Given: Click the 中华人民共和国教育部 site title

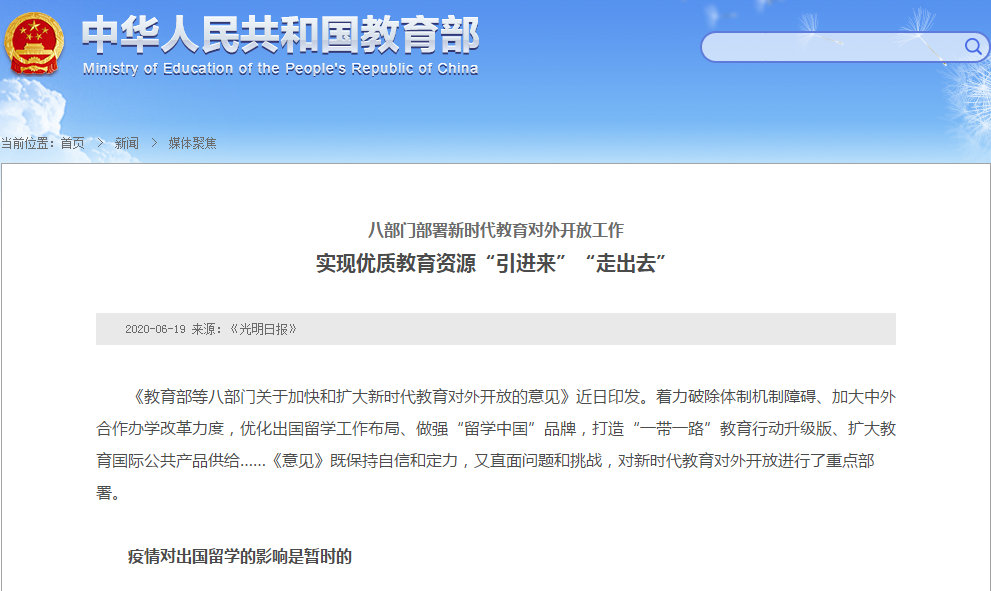Looking at the screenshot, I should (x=280, y=35).
